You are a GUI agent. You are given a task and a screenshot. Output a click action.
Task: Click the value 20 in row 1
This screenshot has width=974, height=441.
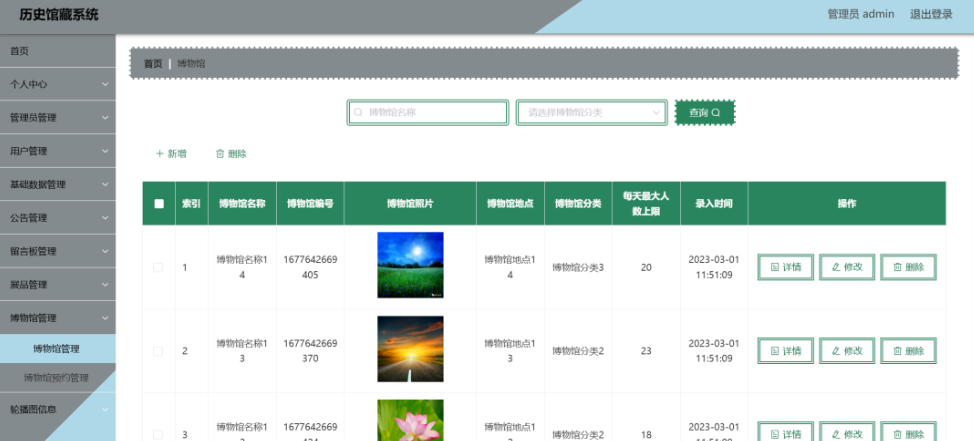[x=646, y=268]
